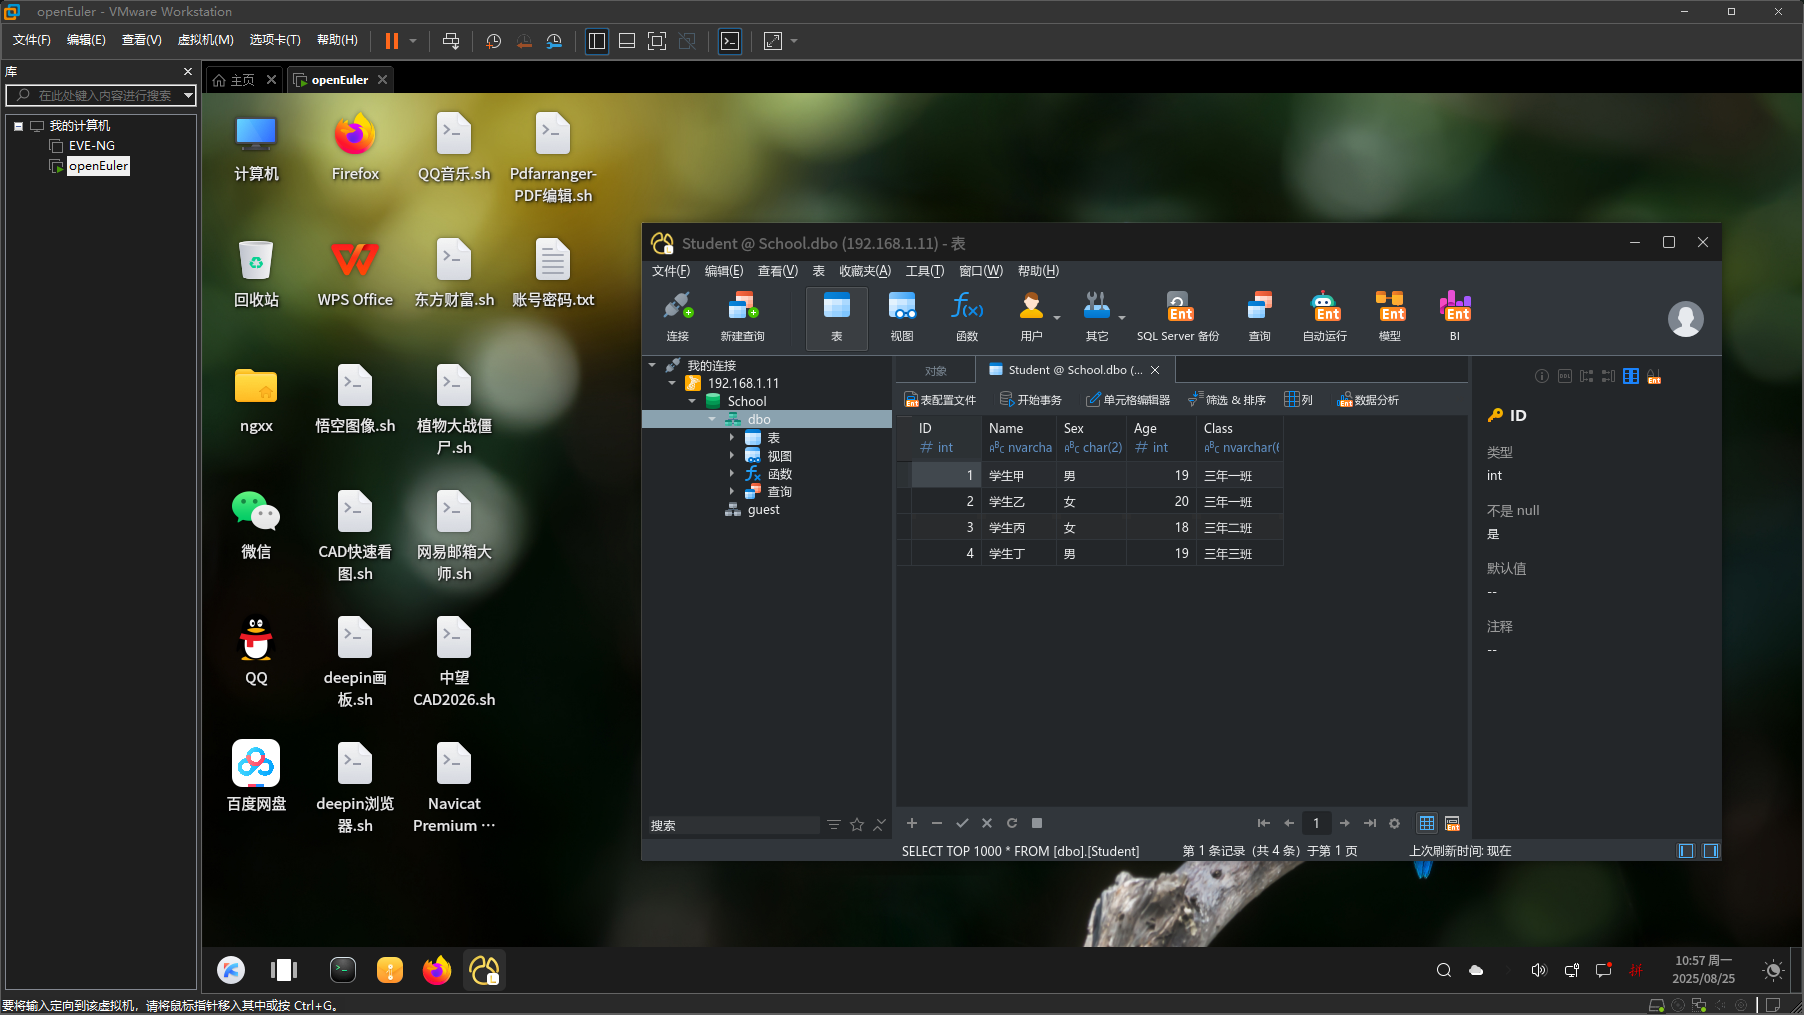Image resolution: width=1804 pixels, height=1015 pixels.
Task: Expand the 表 (Tables) tree node
Action: tap(732, 438)
